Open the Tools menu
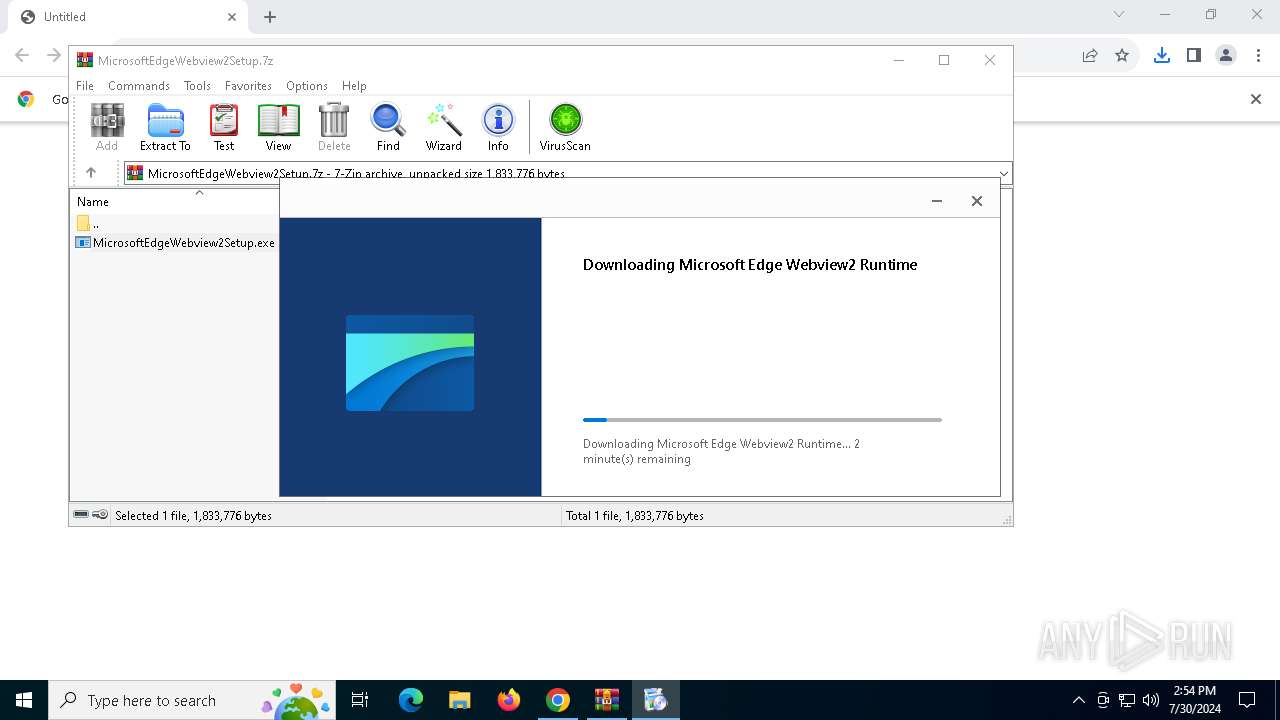The height and width of the screenshot is (720, 1280). (x=197, y=86)
